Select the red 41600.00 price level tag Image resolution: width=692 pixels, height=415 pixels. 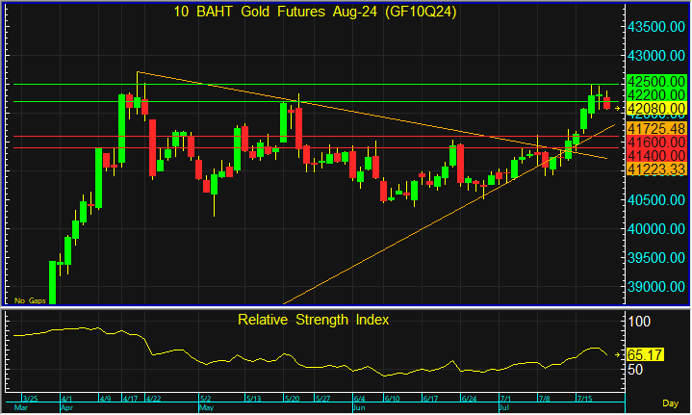655,144
